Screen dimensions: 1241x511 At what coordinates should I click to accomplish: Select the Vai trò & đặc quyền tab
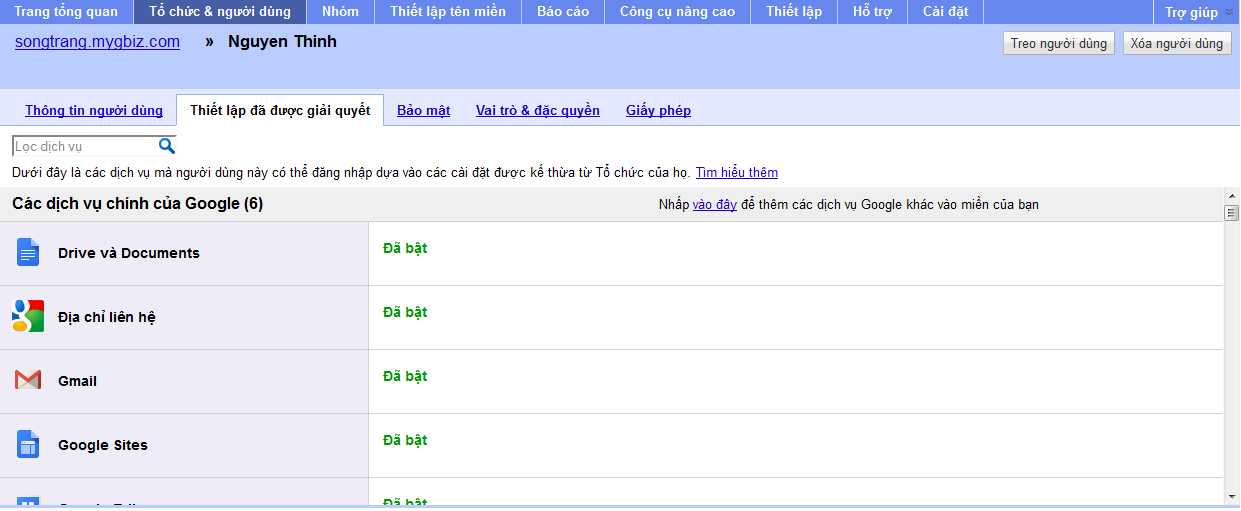537,110
